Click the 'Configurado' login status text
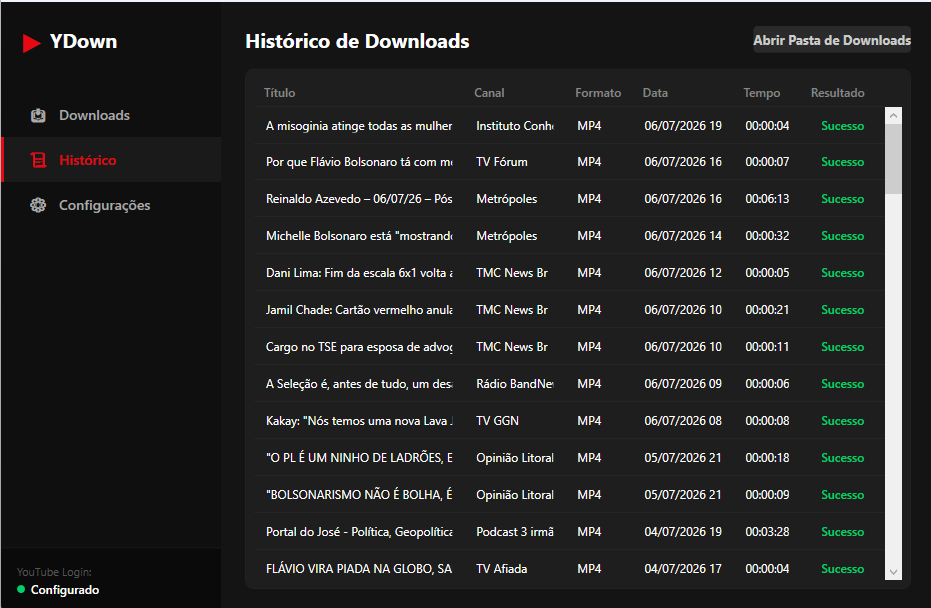This screenshot has width=931, height=608. (x=65, y=590)
